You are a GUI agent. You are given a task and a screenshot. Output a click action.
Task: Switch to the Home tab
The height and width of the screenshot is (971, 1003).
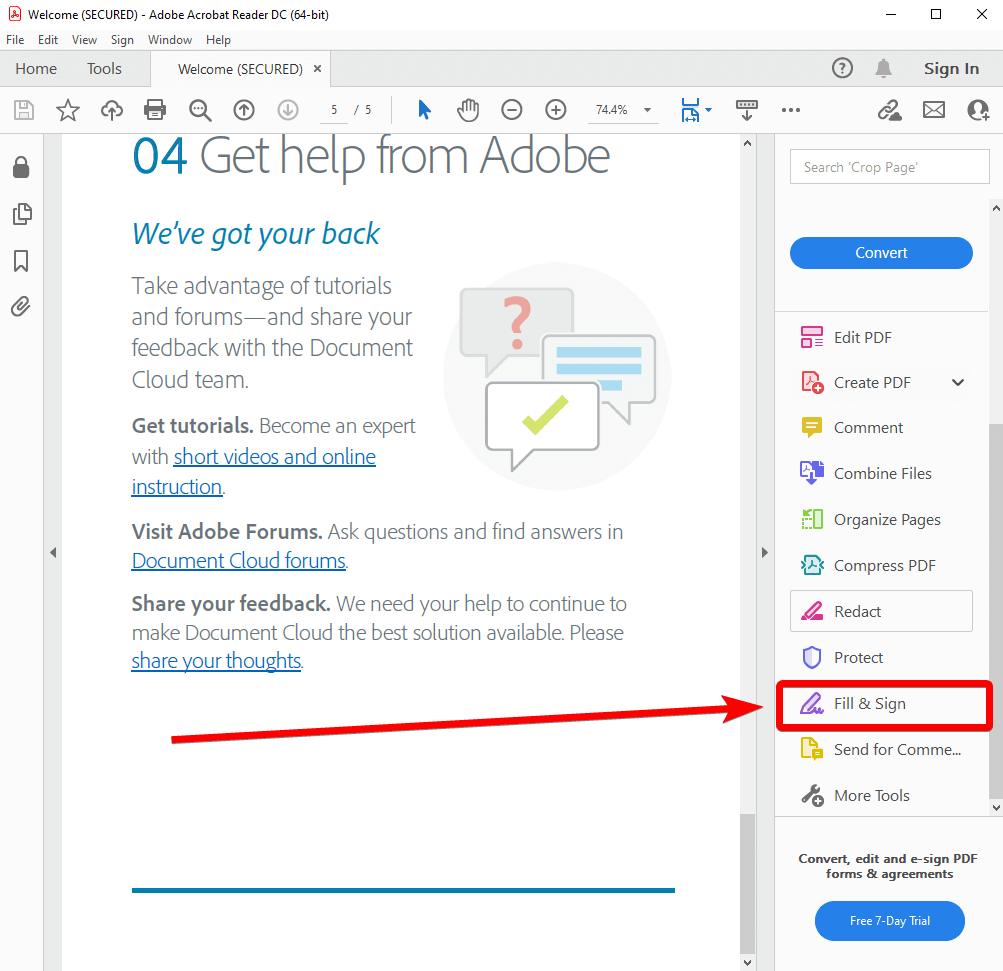[x=36, y=68]
